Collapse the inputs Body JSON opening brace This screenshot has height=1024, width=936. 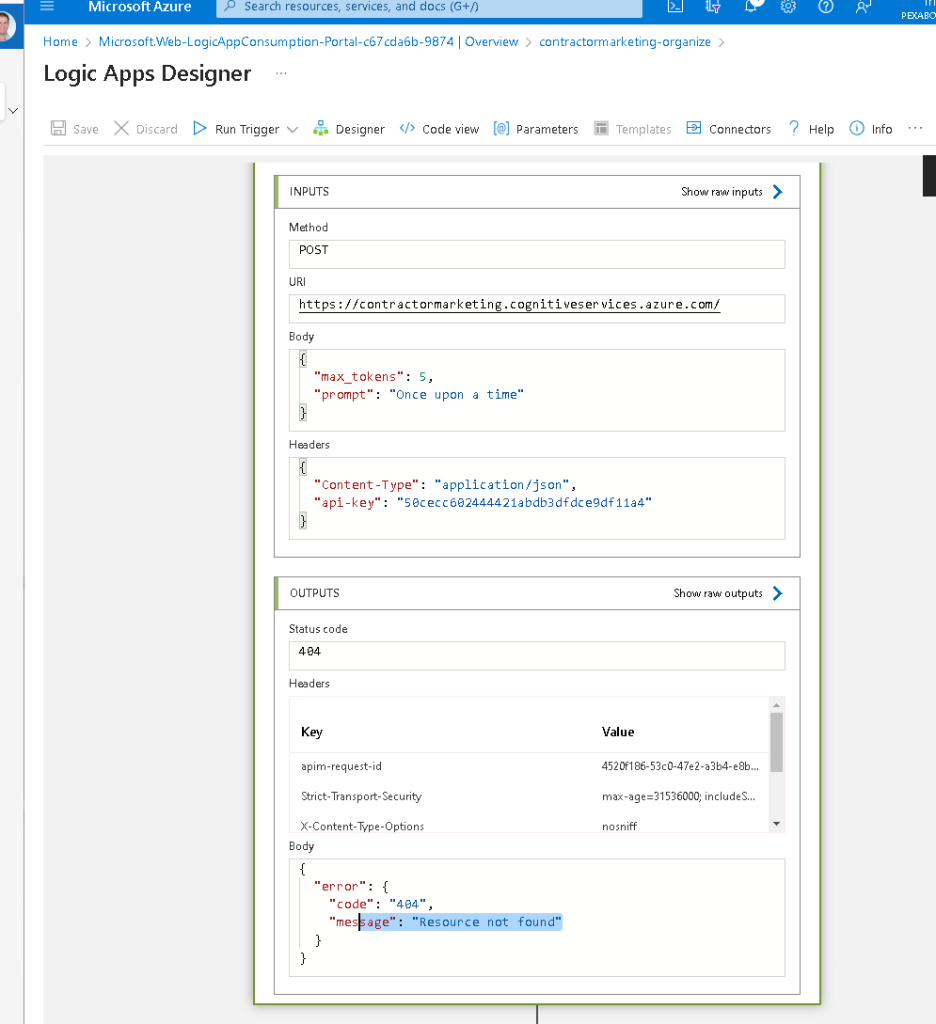pyautogui.click(x=302, y=359)
